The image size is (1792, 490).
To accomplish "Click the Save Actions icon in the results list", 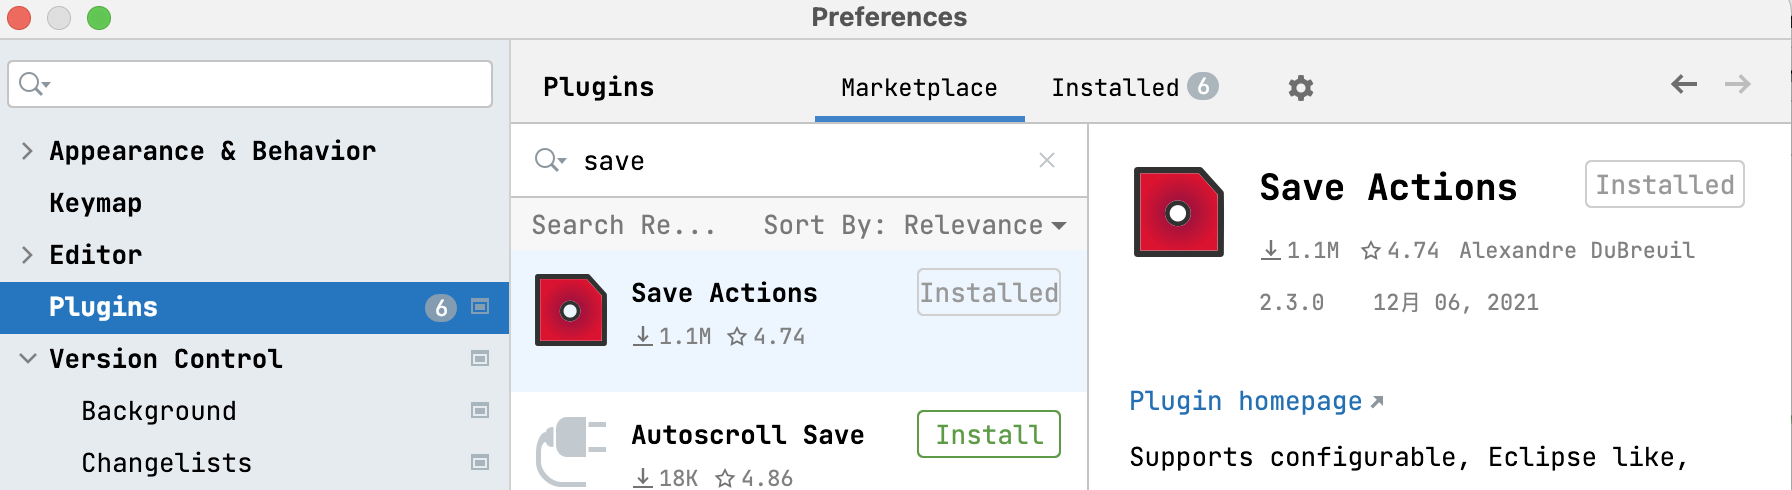I will (571, 311).
